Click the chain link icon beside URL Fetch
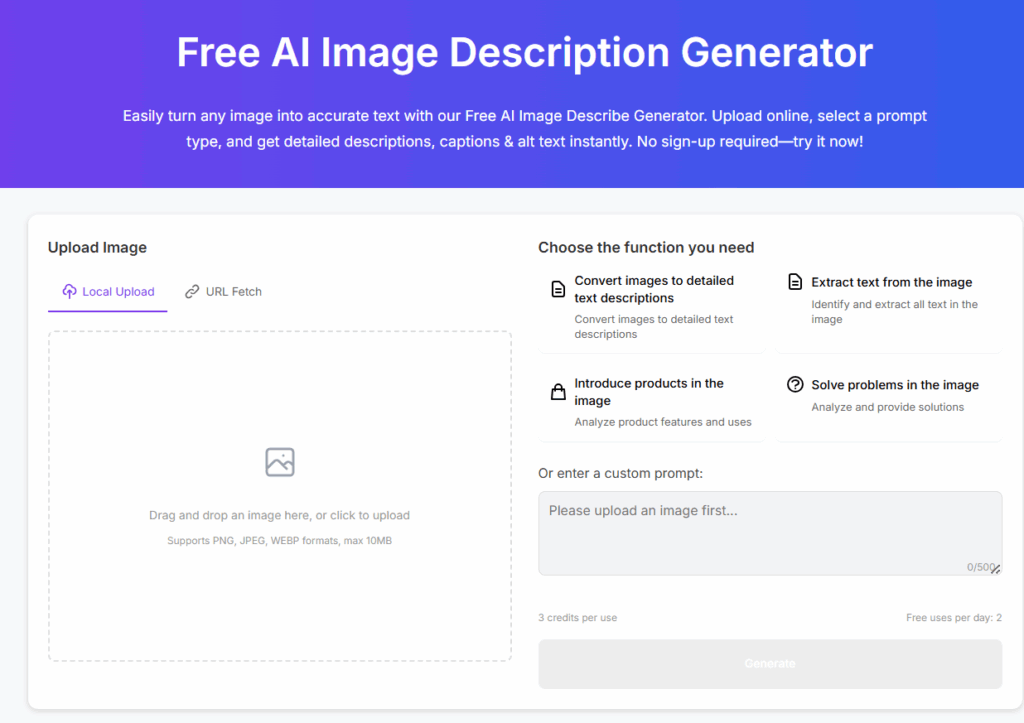 (192, 292)
